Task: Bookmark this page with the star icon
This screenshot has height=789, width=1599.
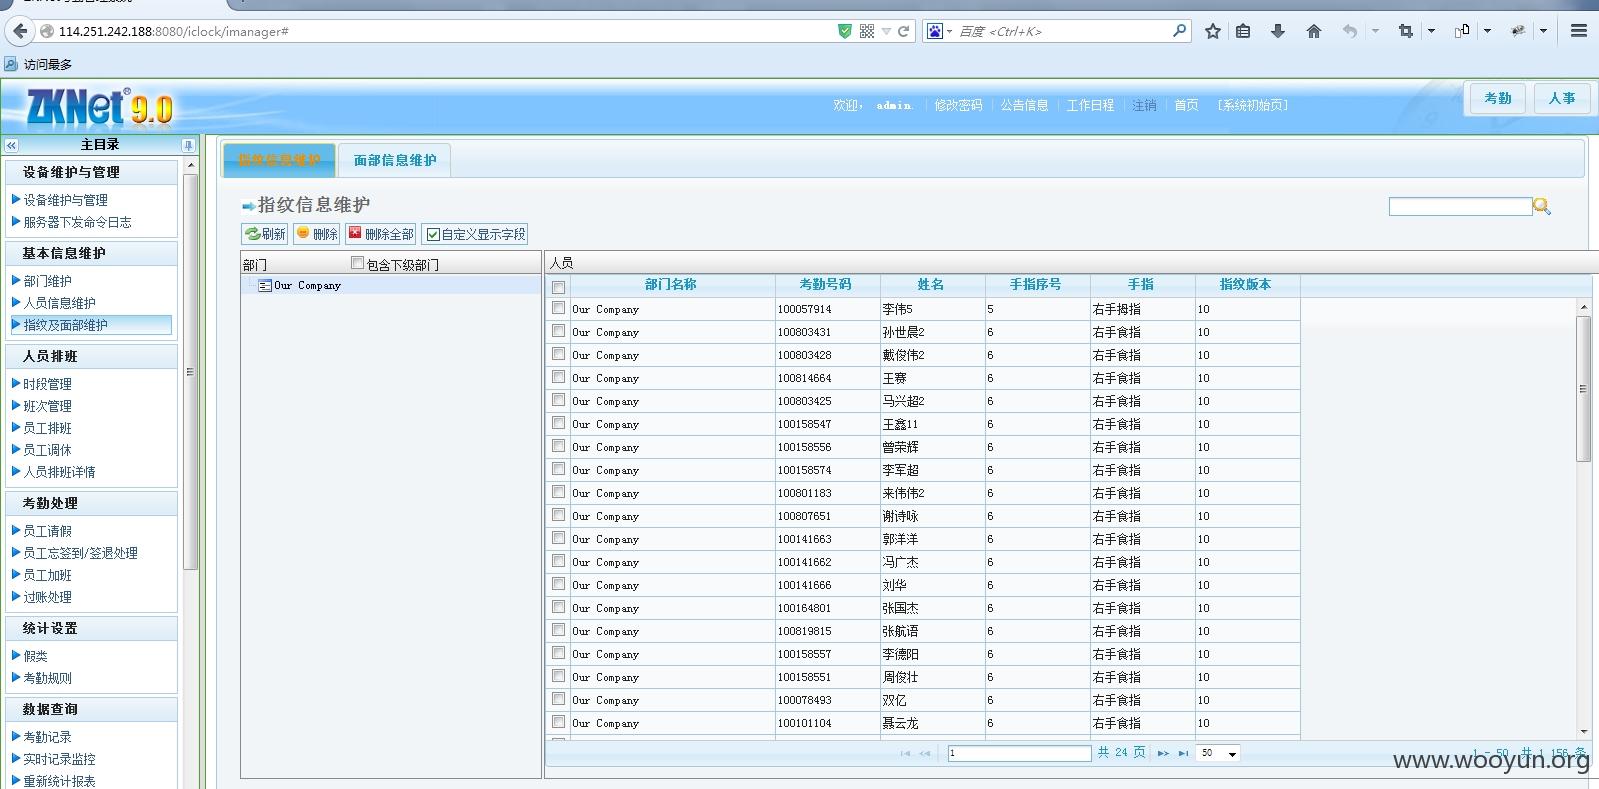Action: click(x=1213, y=31)
